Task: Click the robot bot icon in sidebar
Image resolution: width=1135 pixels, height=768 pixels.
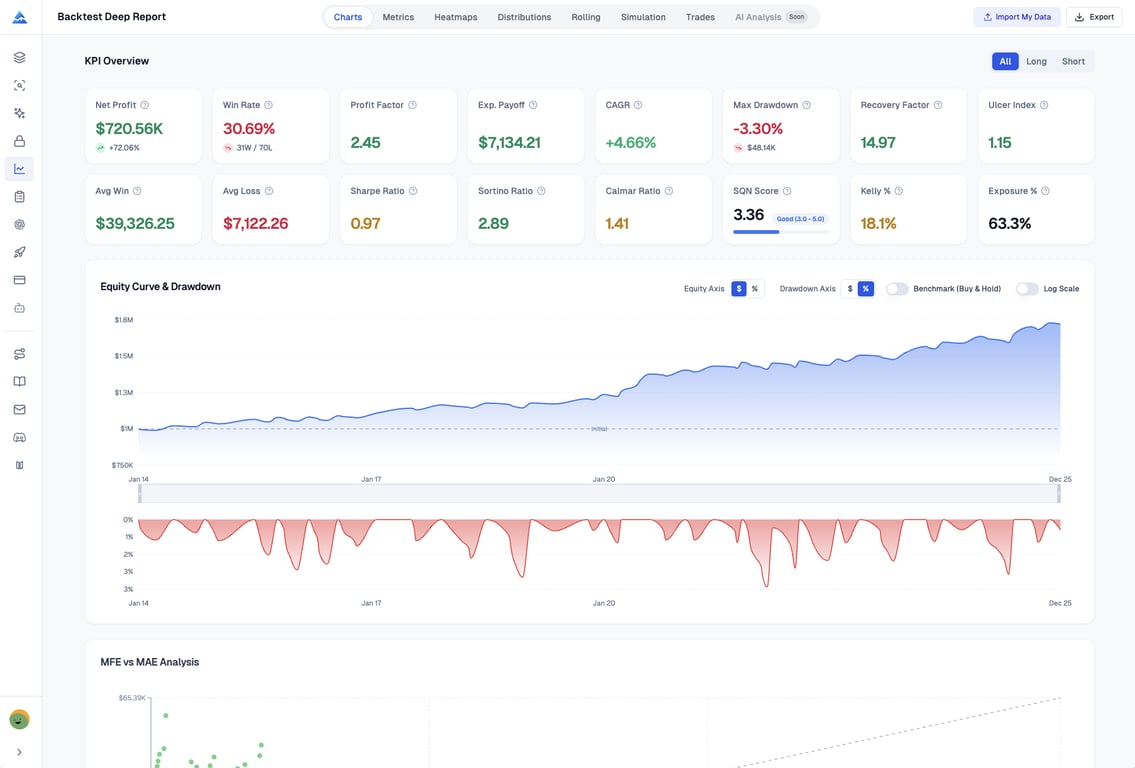Action: (x=19, y=308)
